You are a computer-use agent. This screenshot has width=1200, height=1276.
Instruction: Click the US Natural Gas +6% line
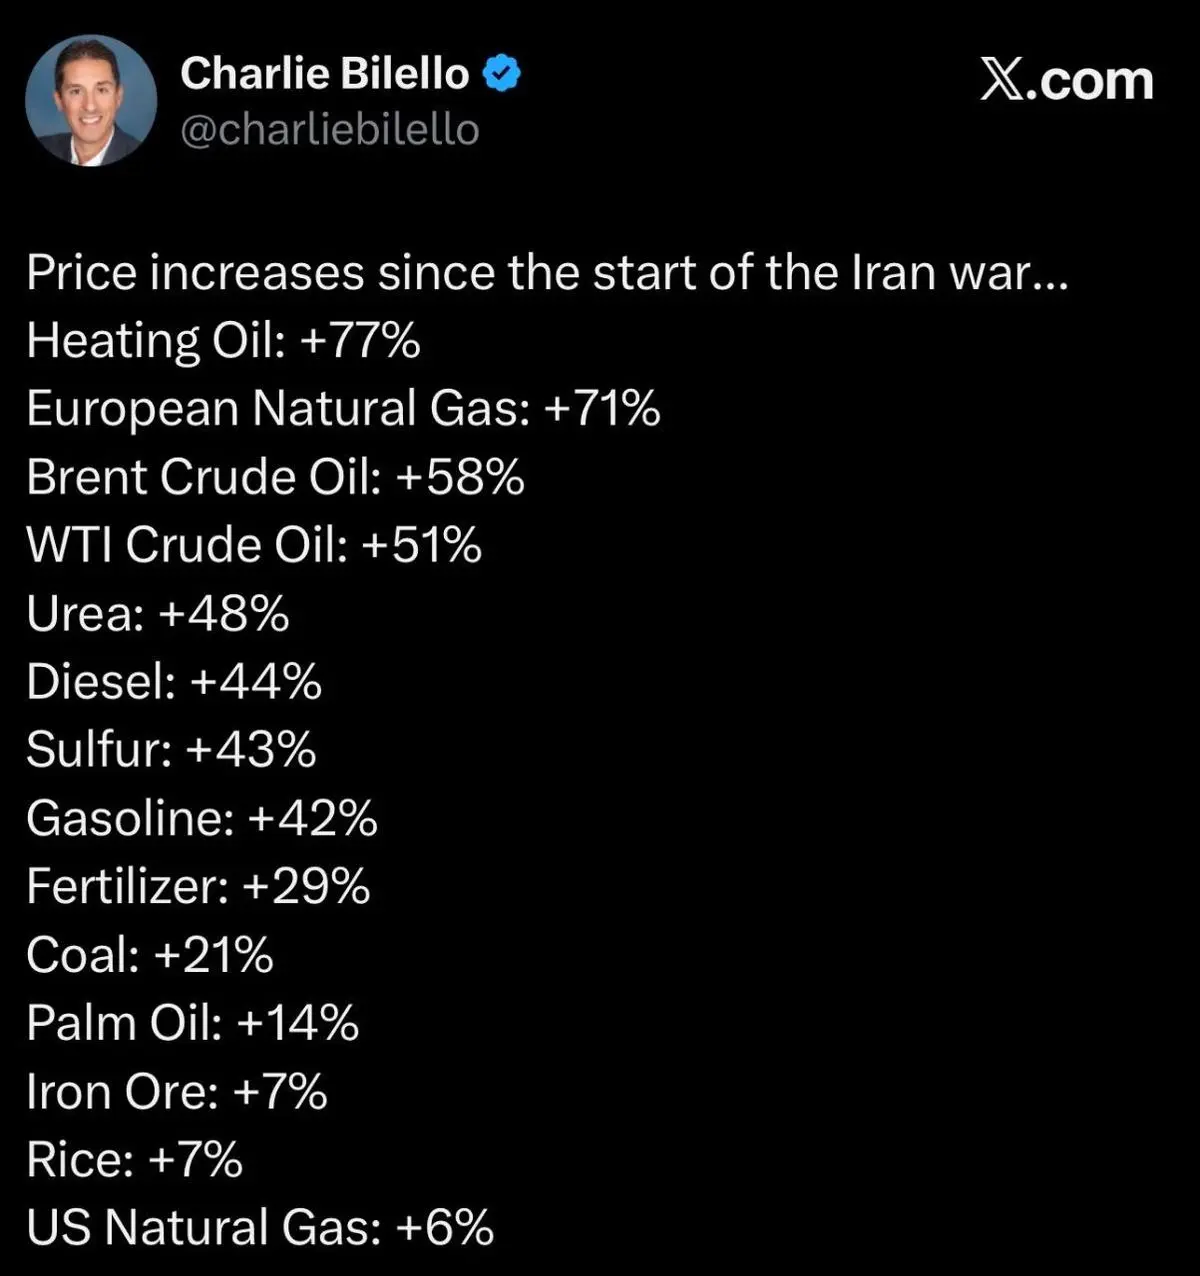(x=260, y=1228)
